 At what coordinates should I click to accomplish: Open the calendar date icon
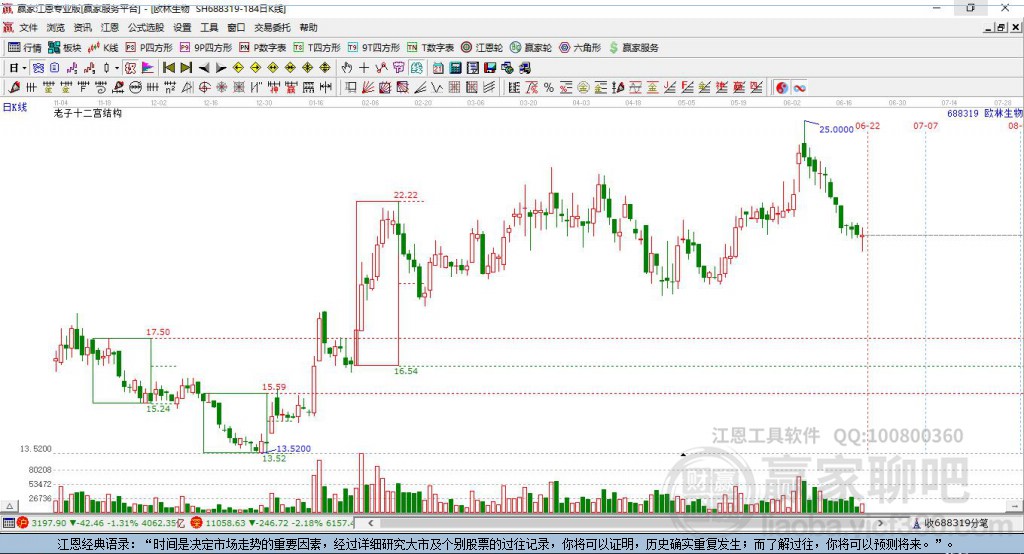438,67
